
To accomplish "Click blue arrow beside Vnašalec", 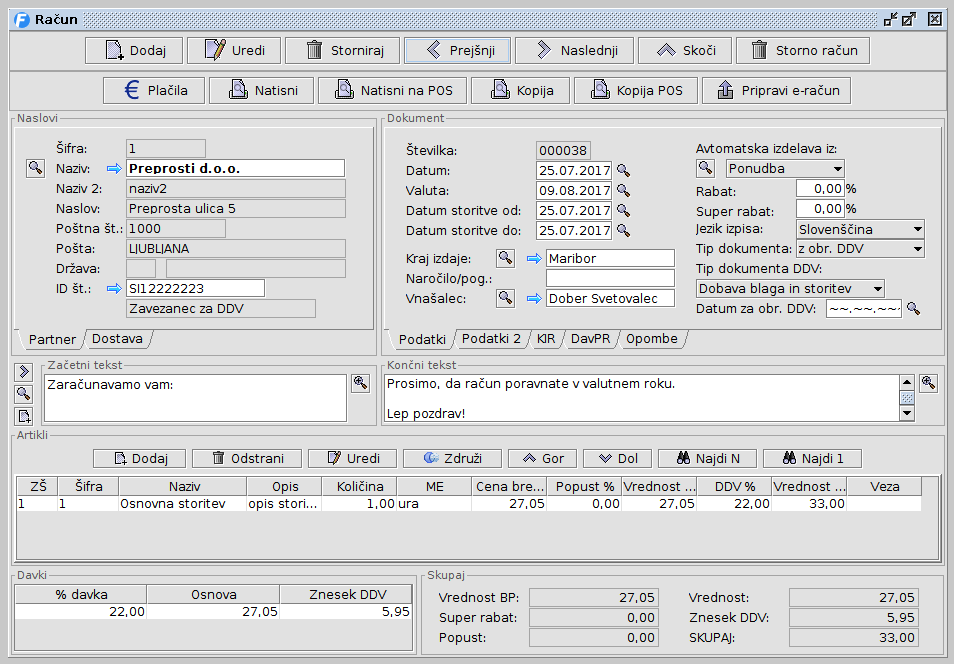I will pyautogui.click(x=534, y=299).
